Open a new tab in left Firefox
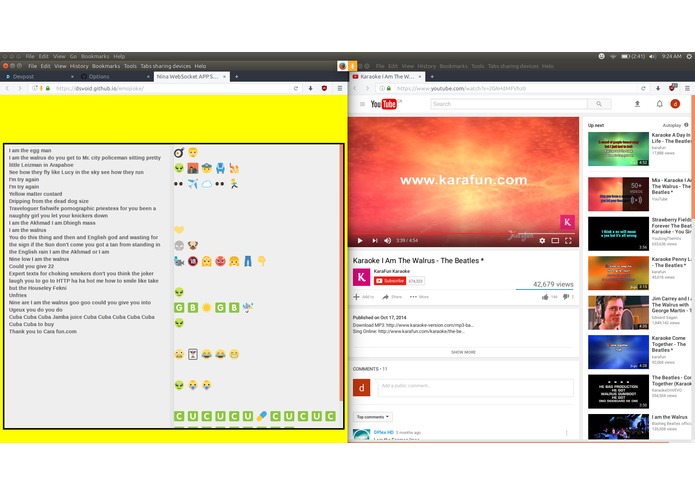This screenshot has height=494, width=695. coord(237,77)
